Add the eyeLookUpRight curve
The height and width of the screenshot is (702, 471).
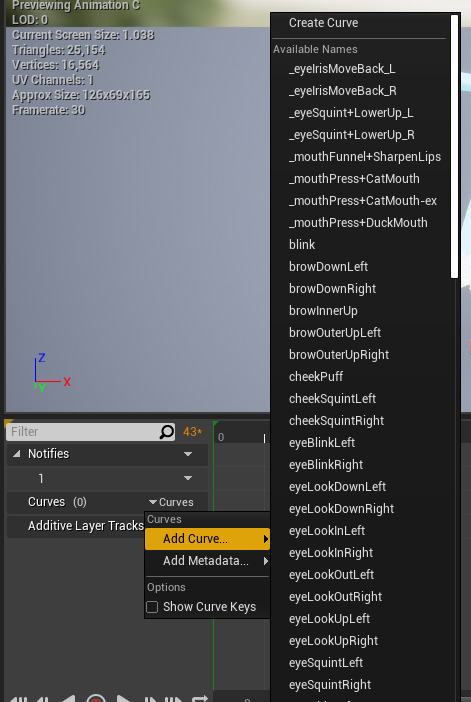333,640
